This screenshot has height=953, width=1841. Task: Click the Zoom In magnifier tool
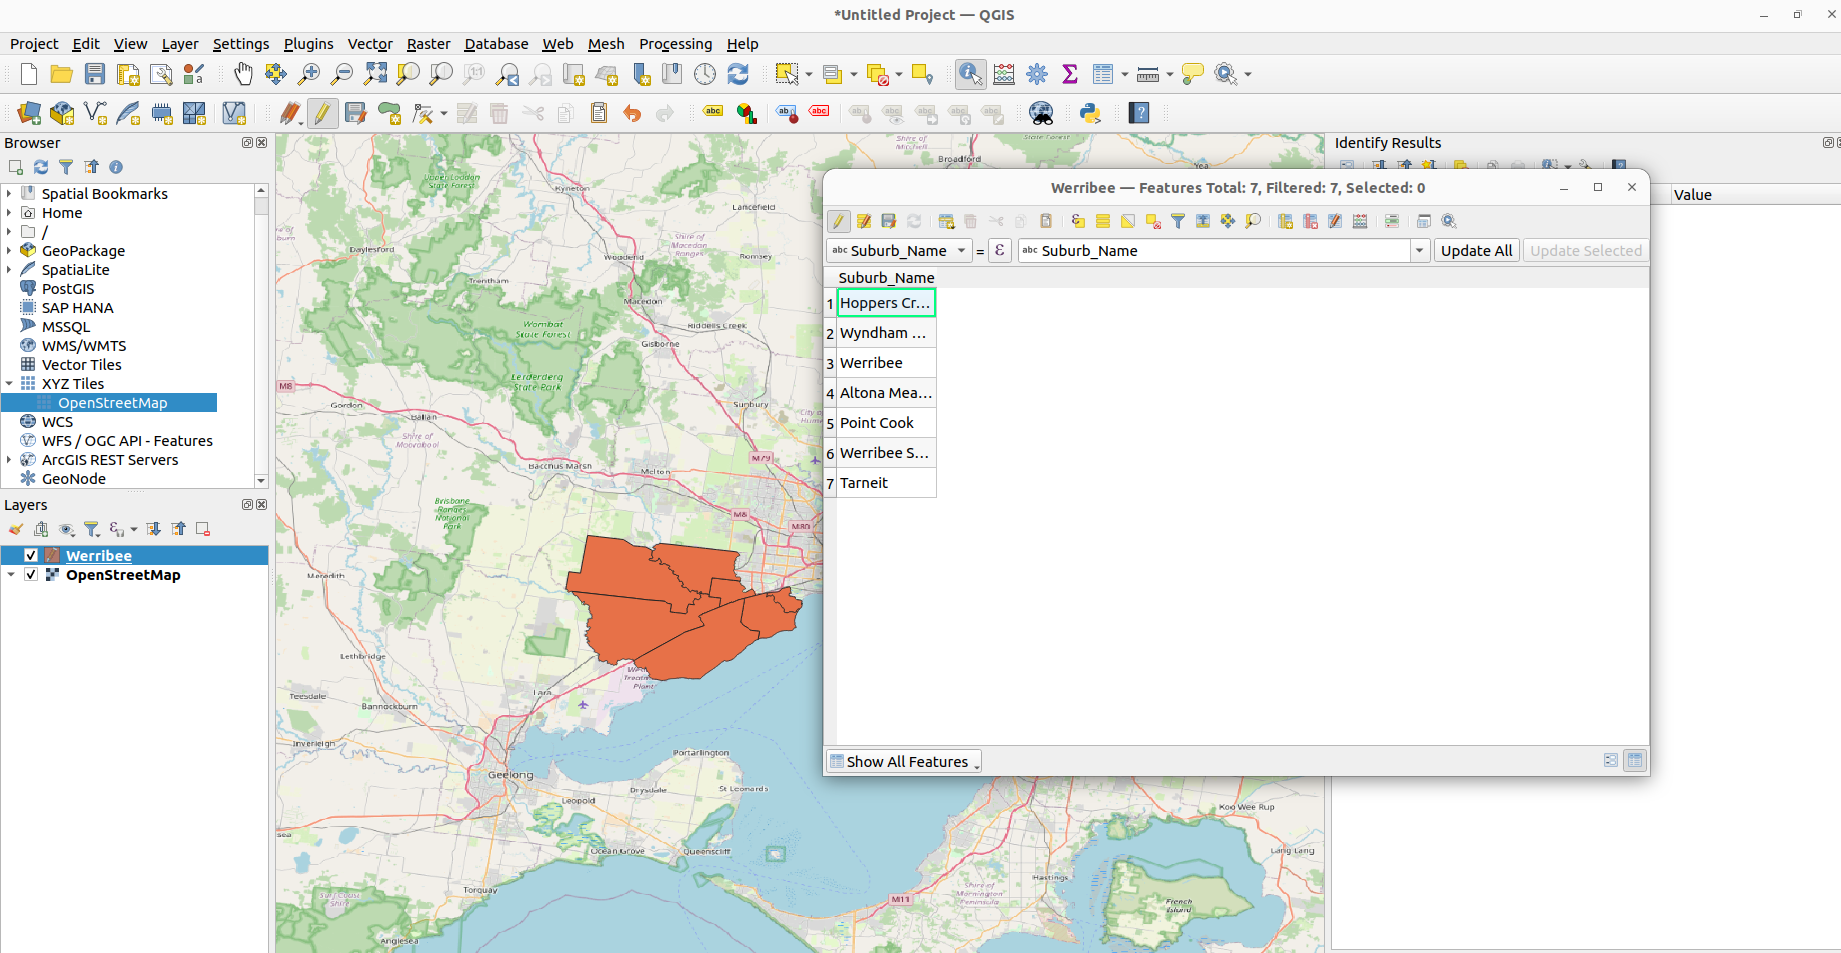pyautogui.click(x=309, y=74)
